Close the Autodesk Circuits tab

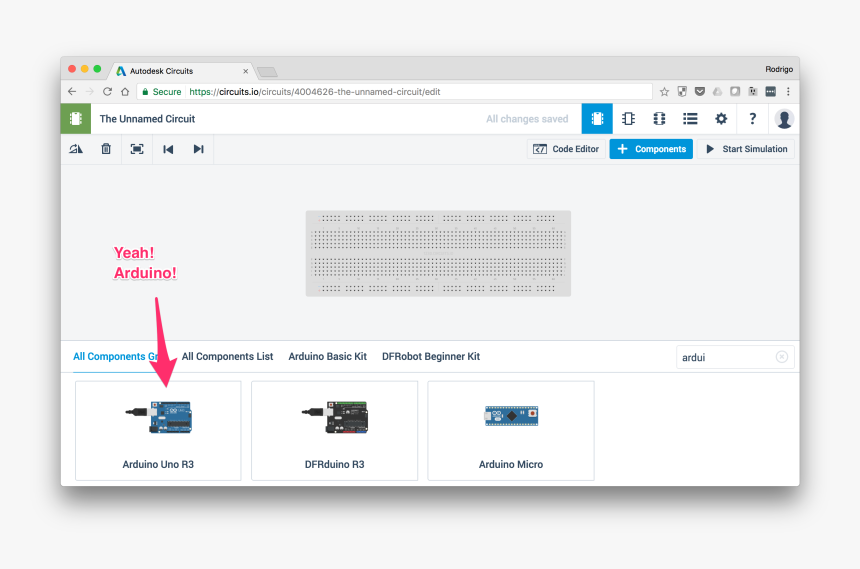point(245,71)
